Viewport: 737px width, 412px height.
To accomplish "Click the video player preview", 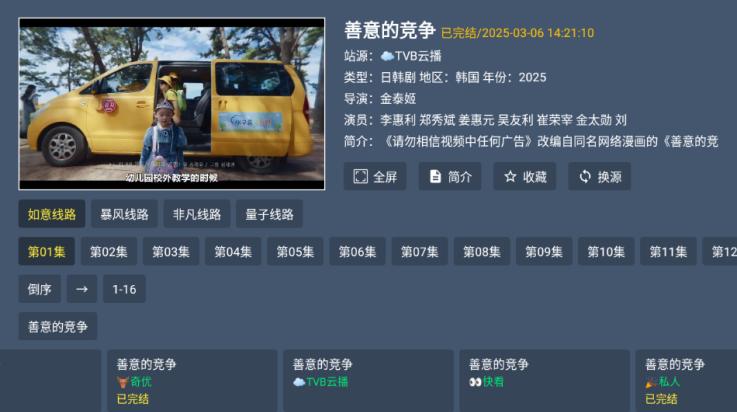I will pos(172,103).
